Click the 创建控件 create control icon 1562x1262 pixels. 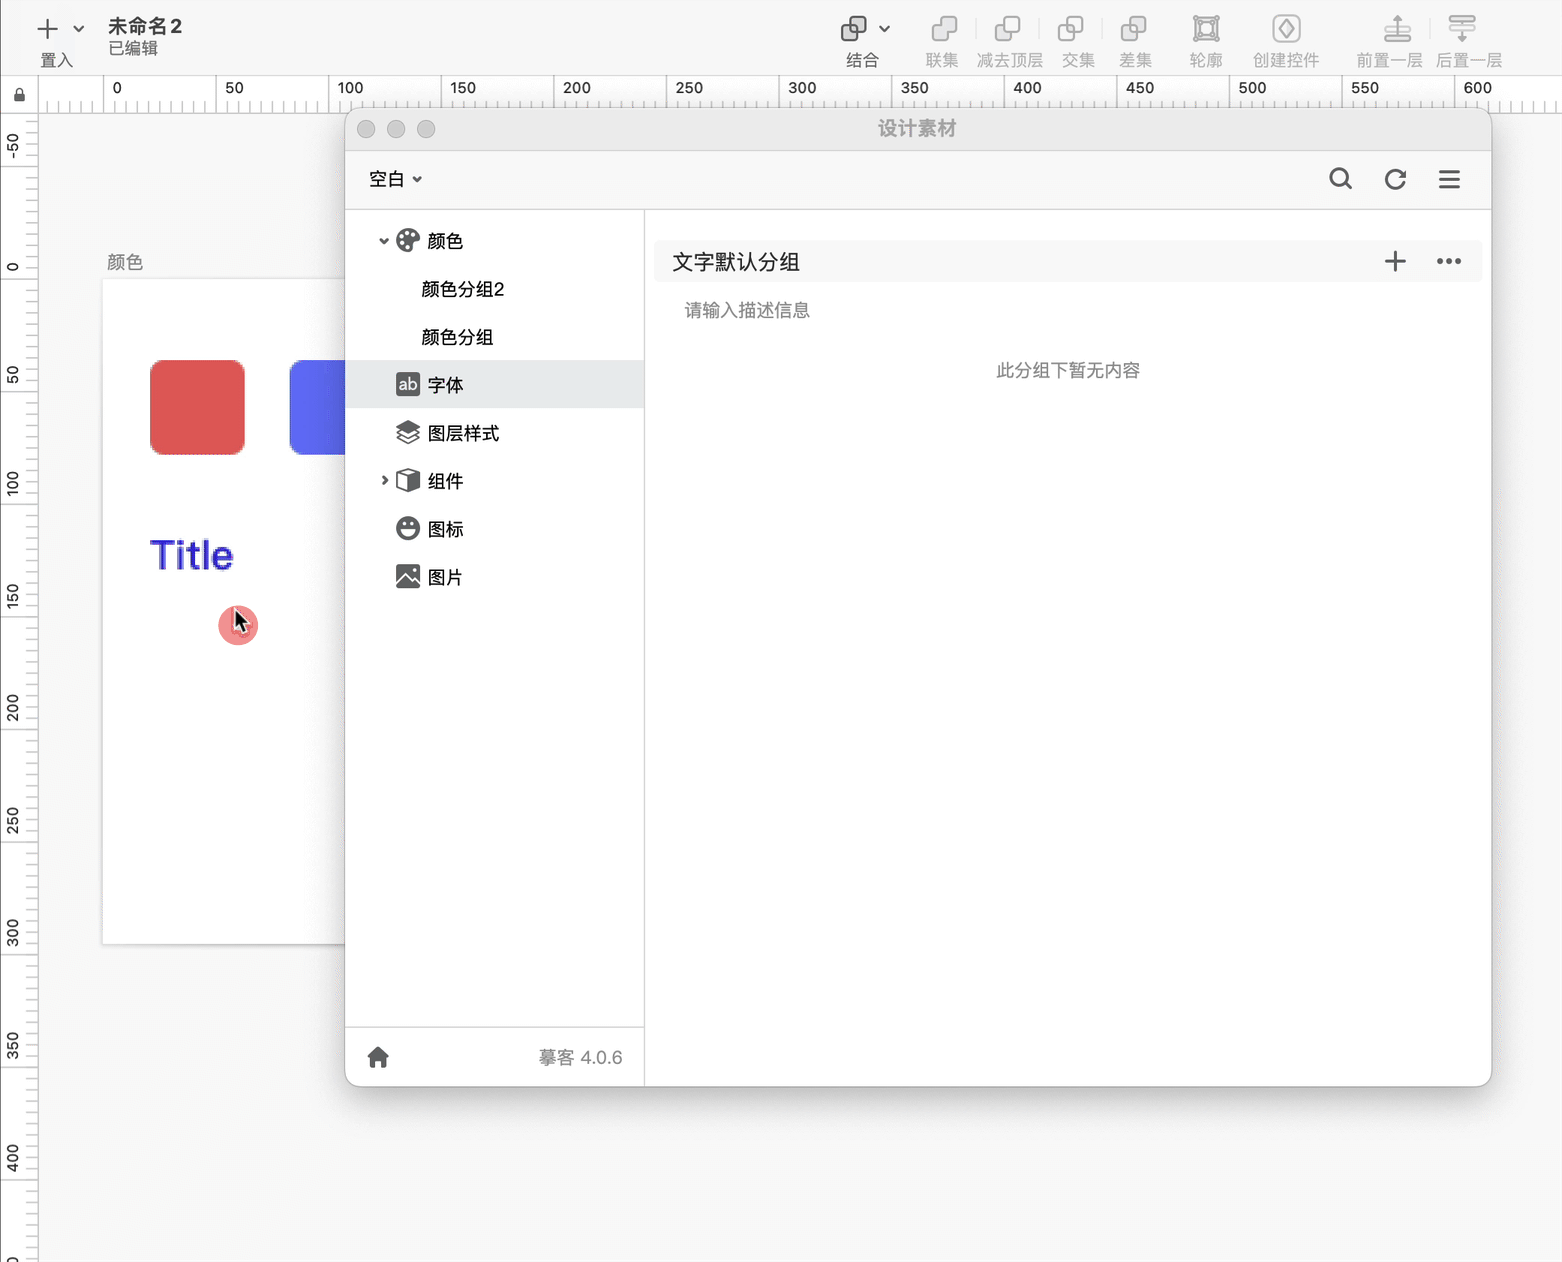(1286, 30)
